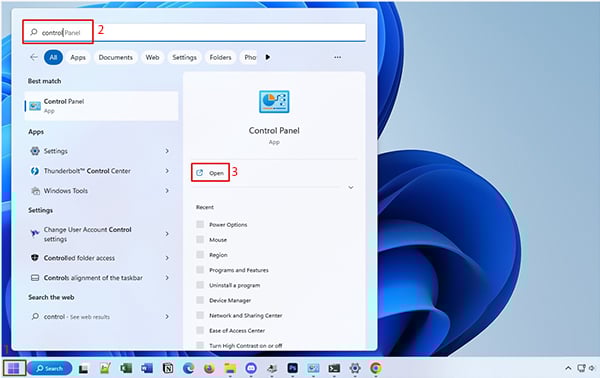Open Photoshop from the taskbar
This screenshot has width=600, height=378.
pyautogui.click(x=292, y=368)
